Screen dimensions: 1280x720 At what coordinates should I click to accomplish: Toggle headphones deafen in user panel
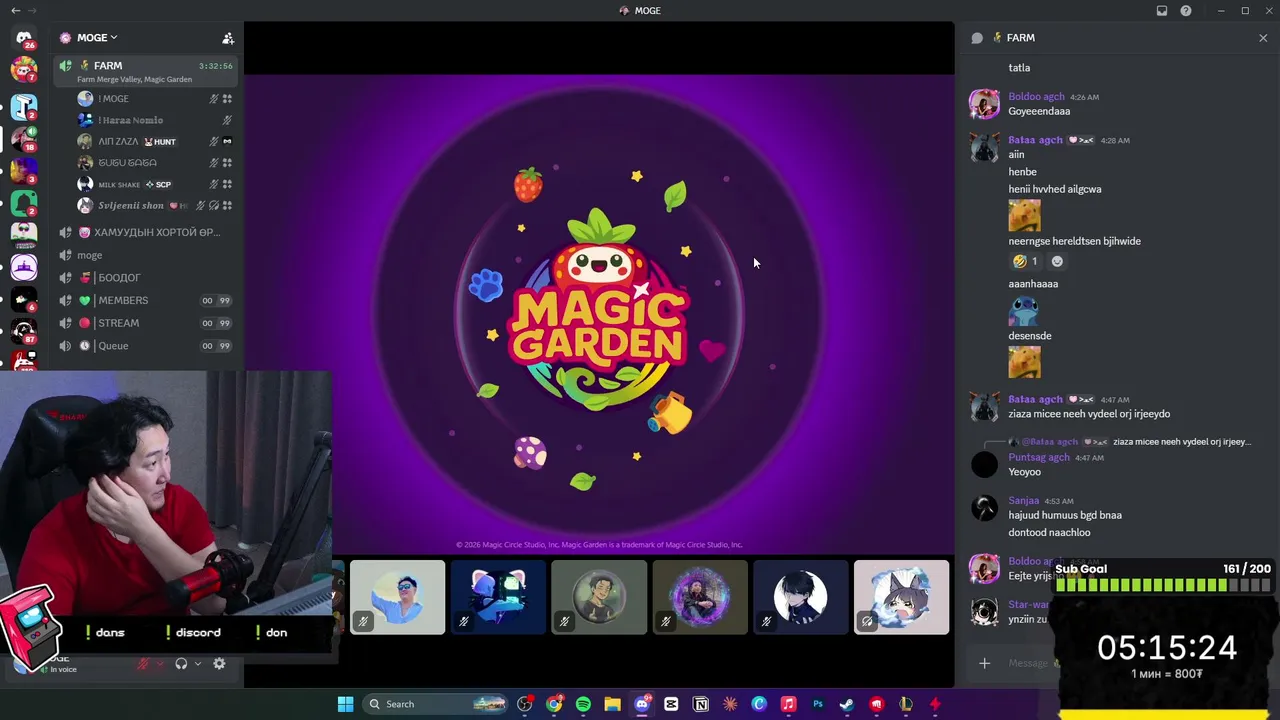(181, 664)
